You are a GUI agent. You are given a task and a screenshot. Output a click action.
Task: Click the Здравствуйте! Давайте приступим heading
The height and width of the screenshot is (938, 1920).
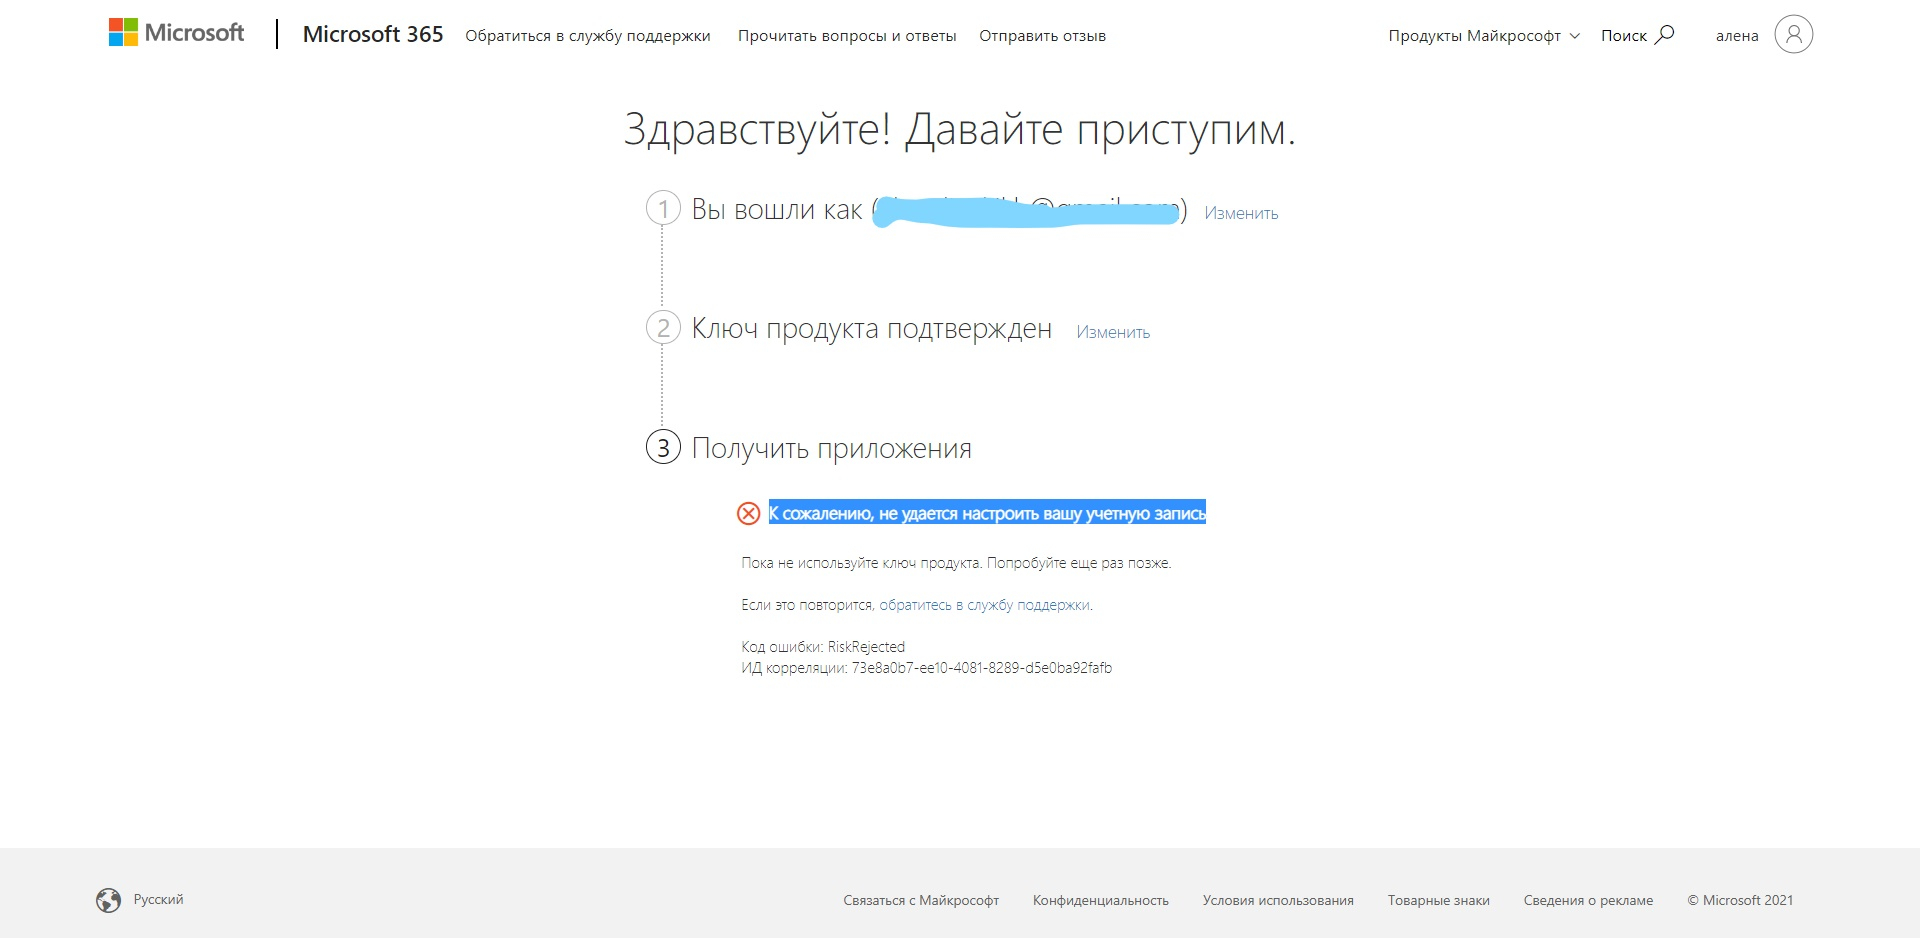pyautogui.click(x=960, y=130)
